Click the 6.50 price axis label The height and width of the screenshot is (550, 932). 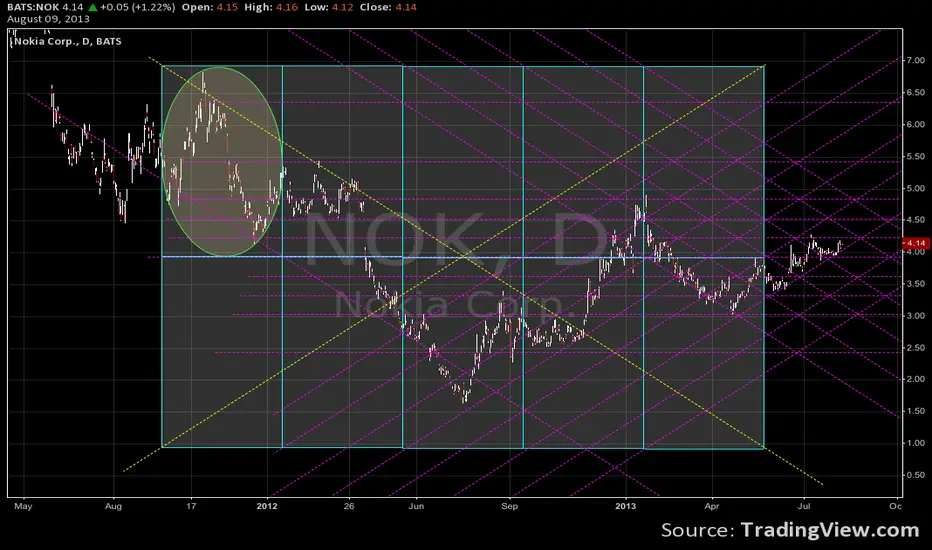tap(915, 92)
